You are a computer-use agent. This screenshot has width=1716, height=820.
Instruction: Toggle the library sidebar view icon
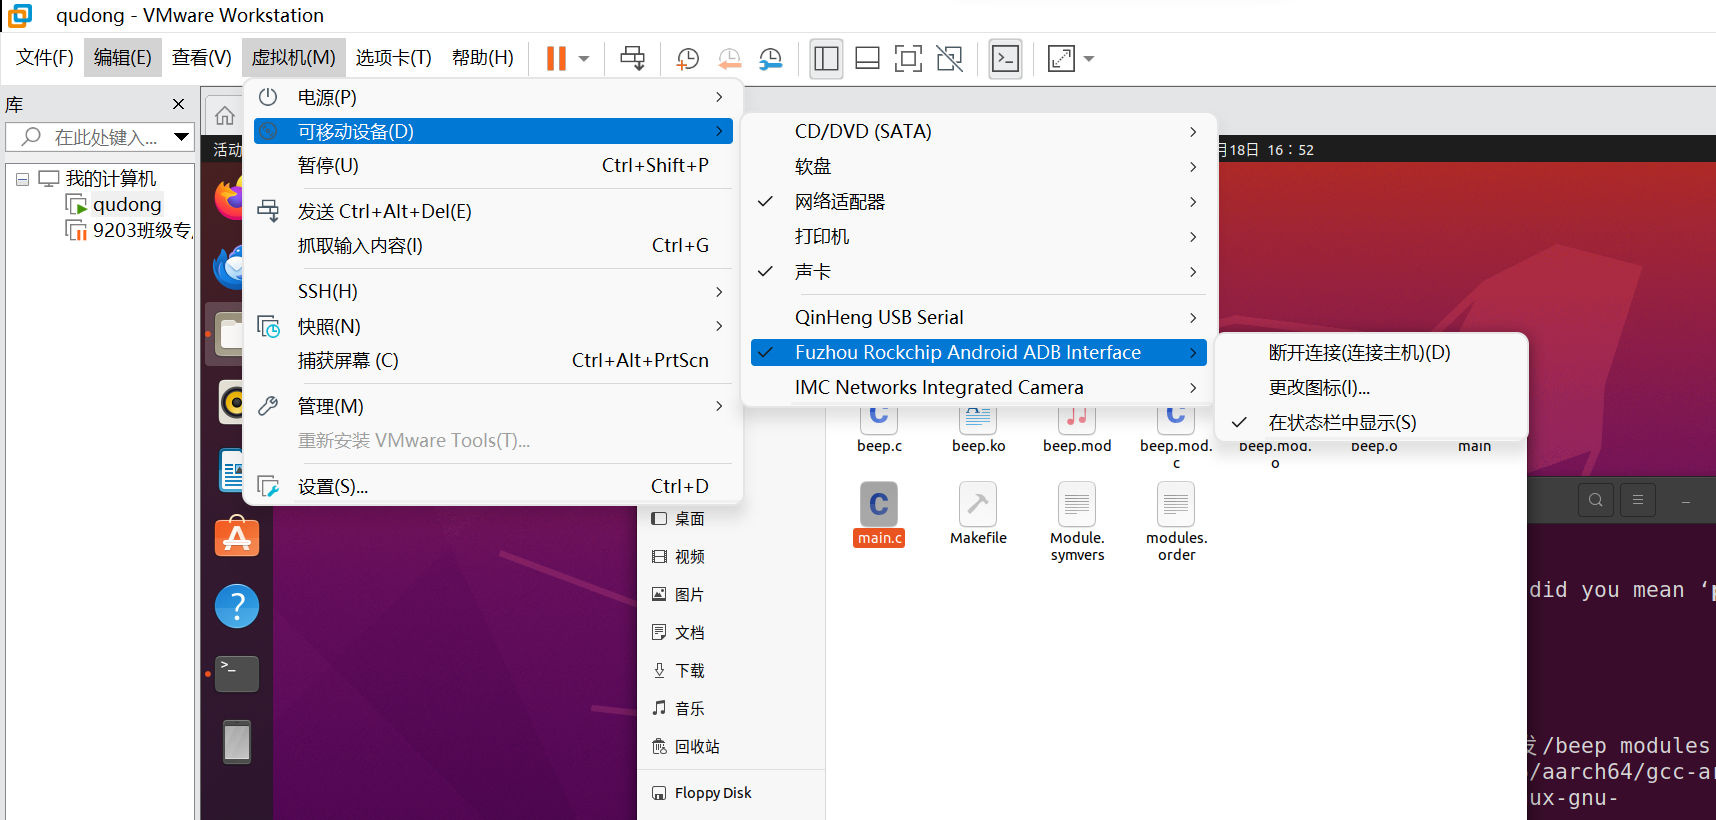(827, 59)
